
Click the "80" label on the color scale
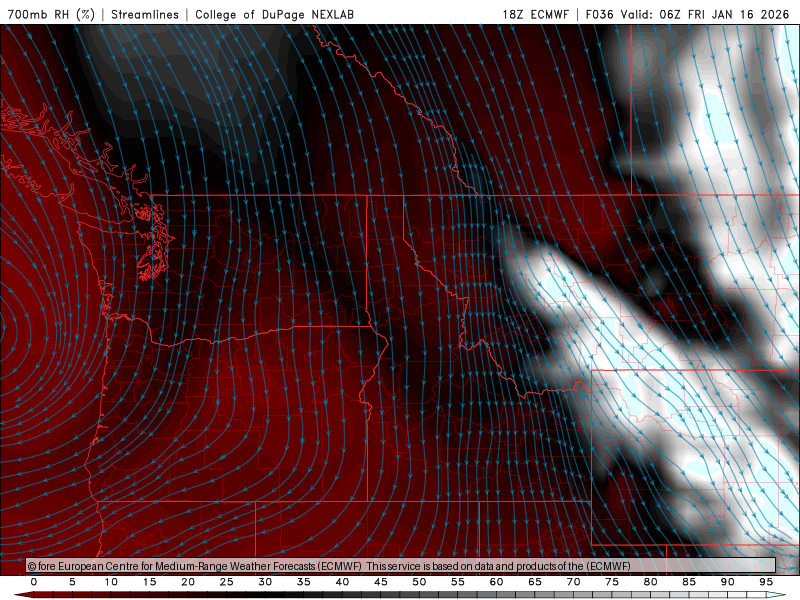[x=651, y=582]
